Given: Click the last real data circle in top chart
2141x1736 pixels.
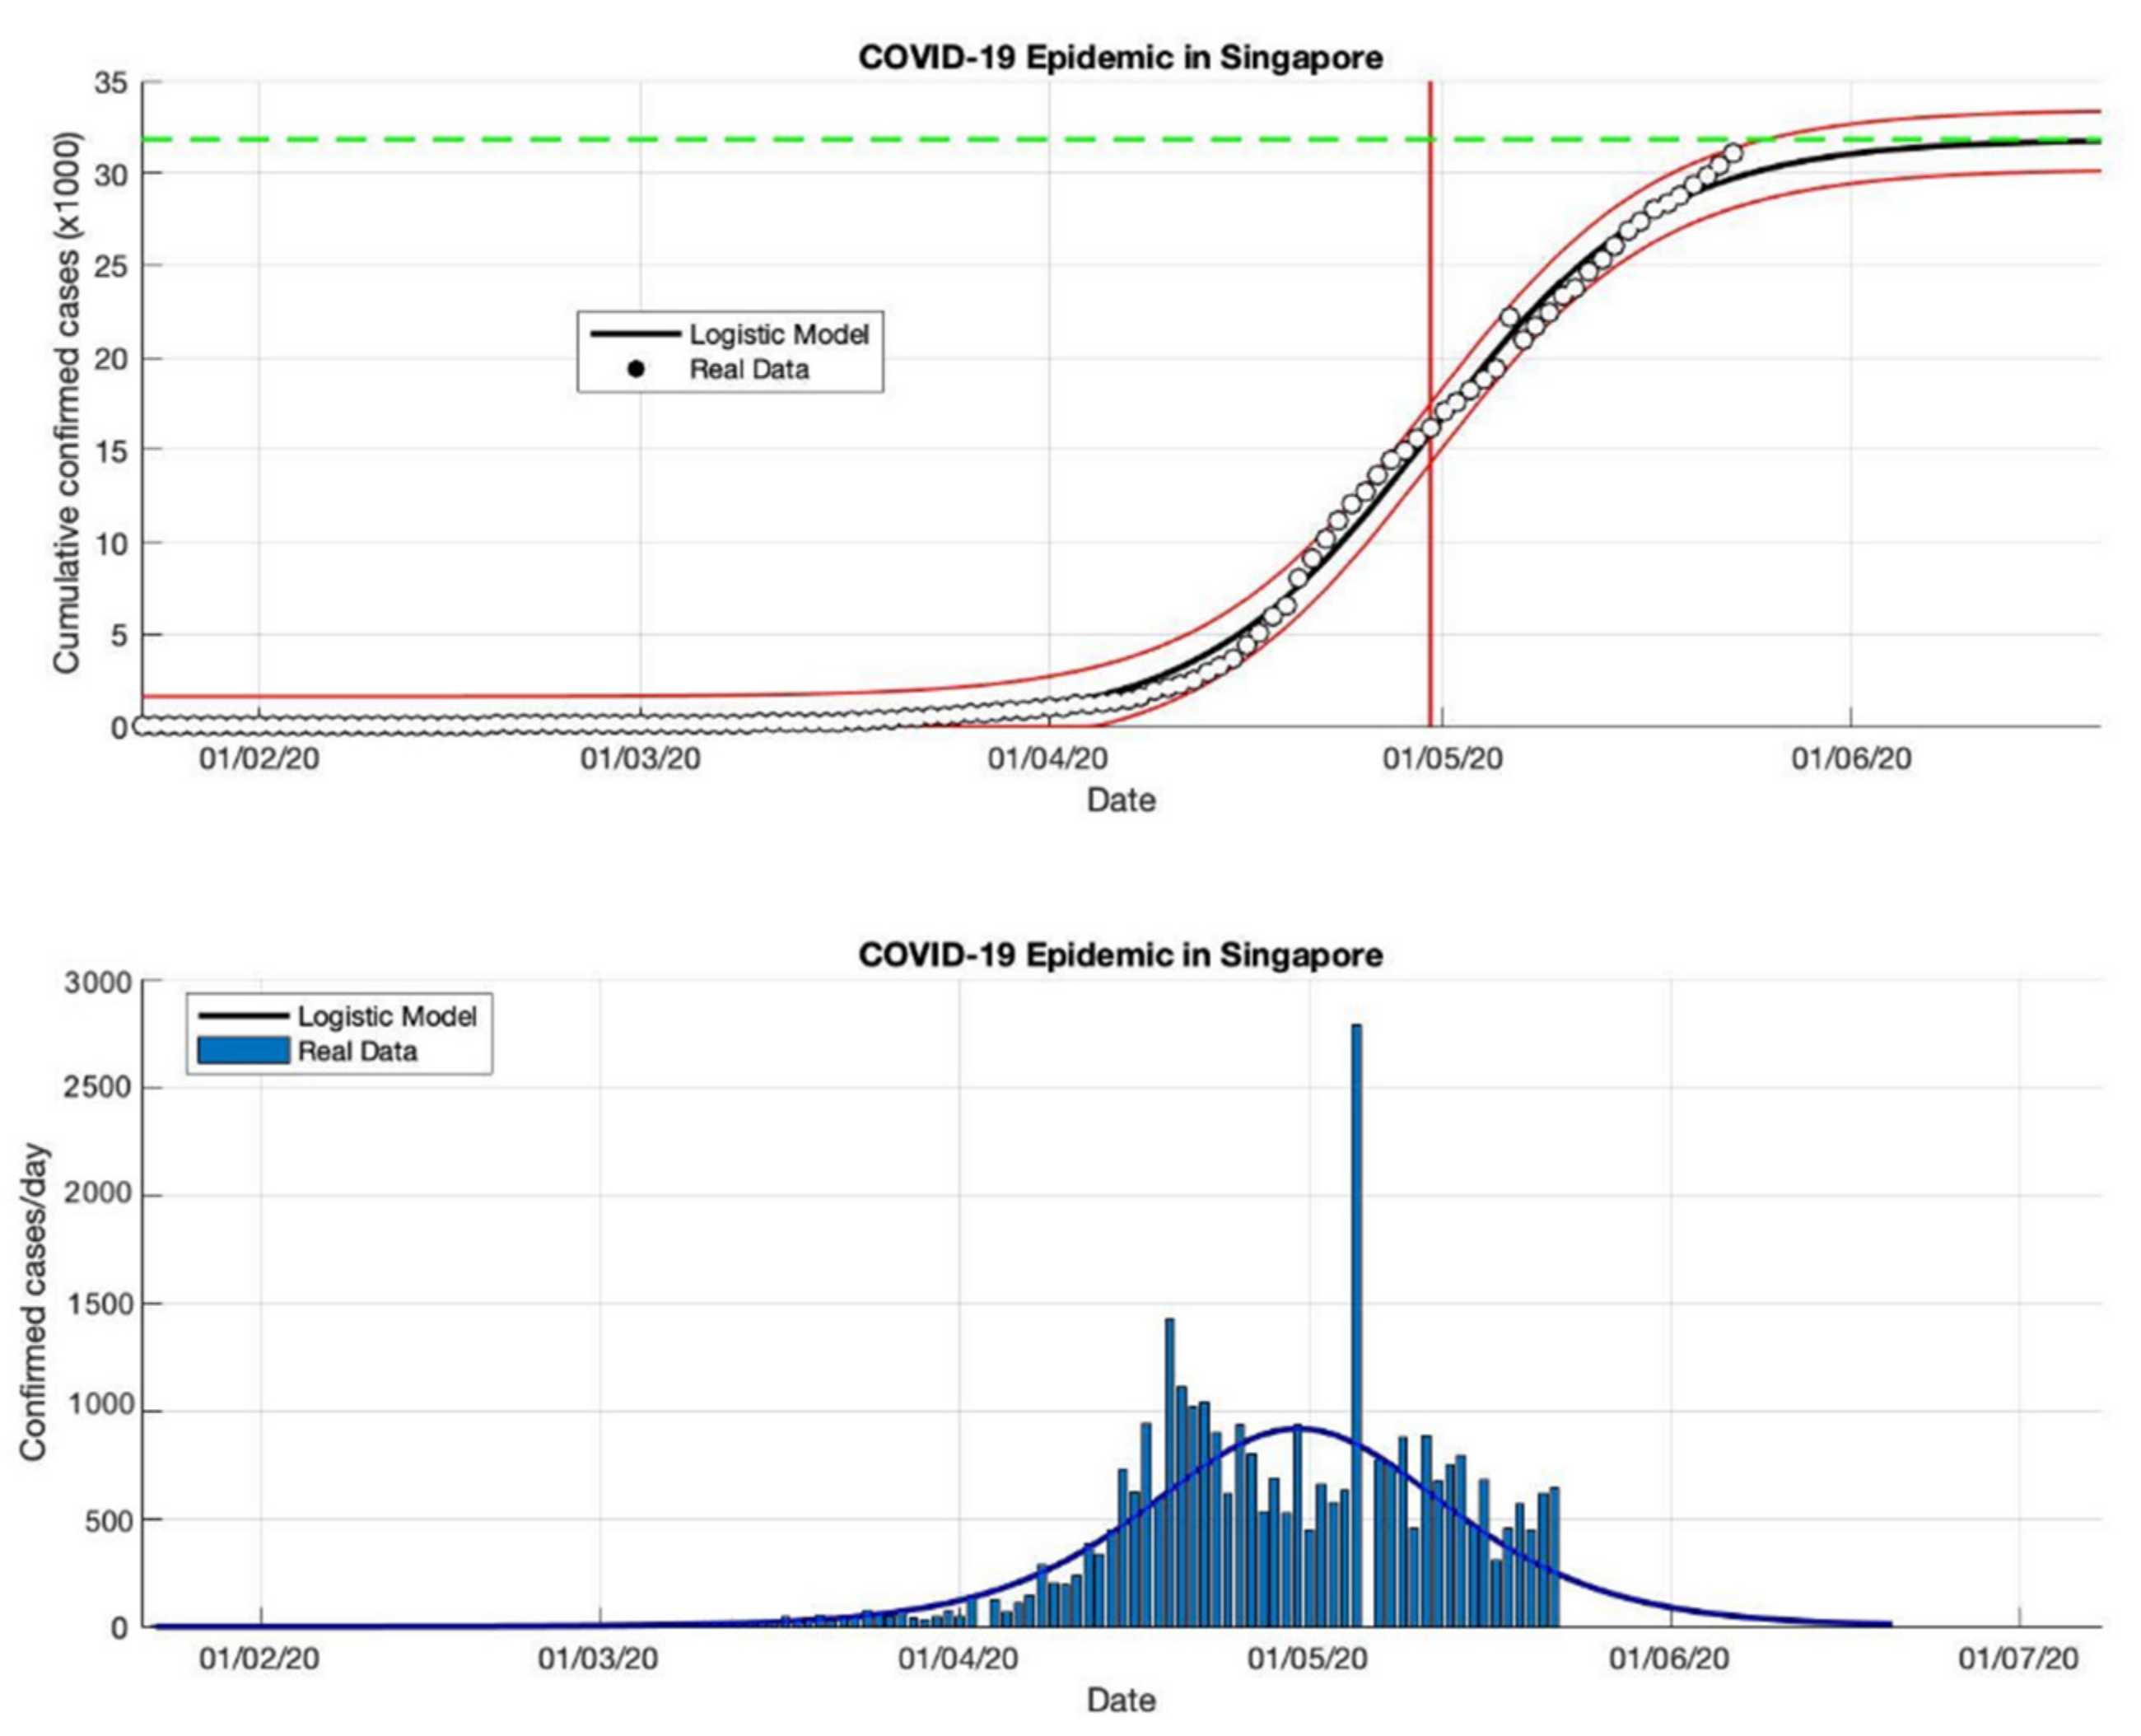Looking at the screenshot, I should 1733,153.
